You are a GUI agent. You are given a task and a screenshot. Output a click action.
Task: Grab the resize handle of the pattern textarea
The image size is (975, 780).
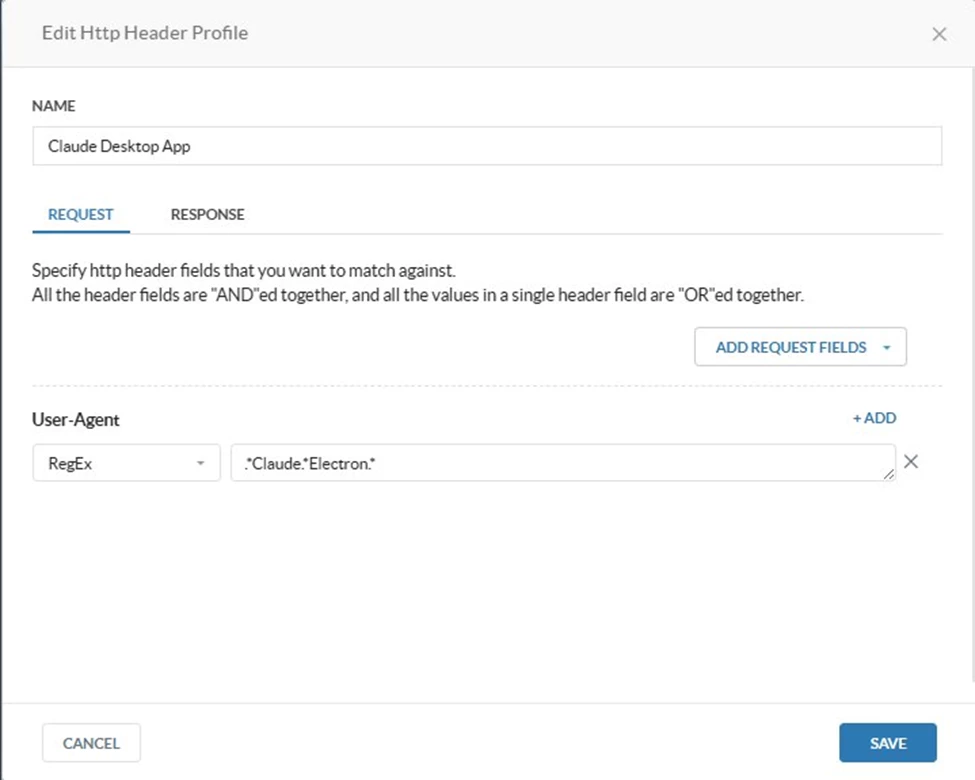pos(889,475)
